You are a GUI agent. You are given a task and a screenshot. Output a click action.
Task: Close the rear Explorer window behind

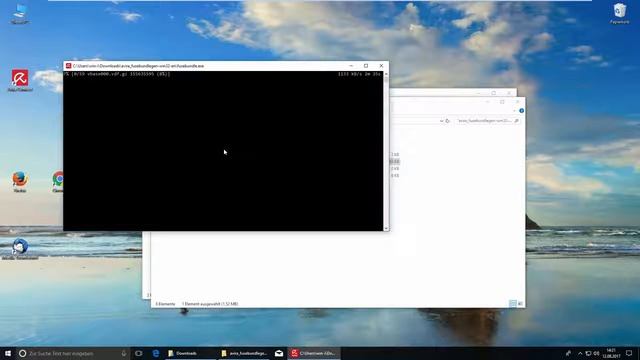[x=509, y=93]
